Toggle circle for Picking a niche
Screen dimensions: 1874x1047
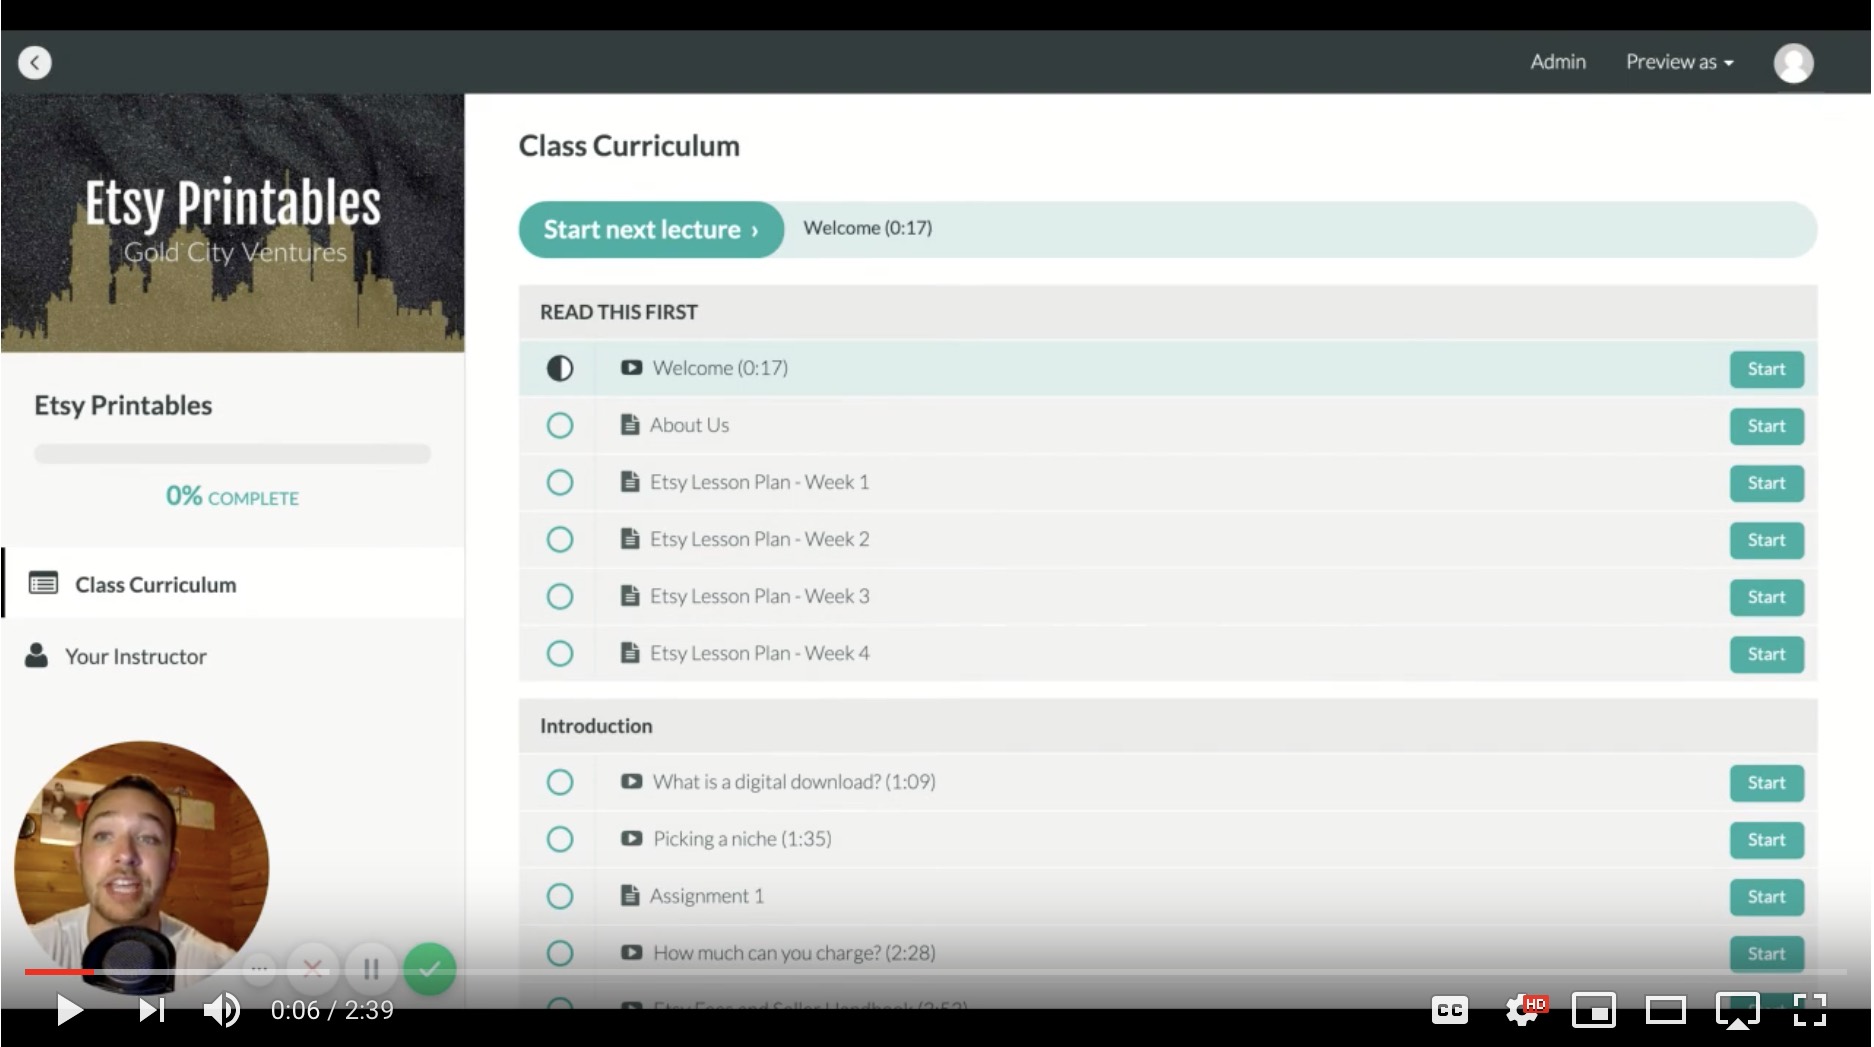click(x=560, y=839)
